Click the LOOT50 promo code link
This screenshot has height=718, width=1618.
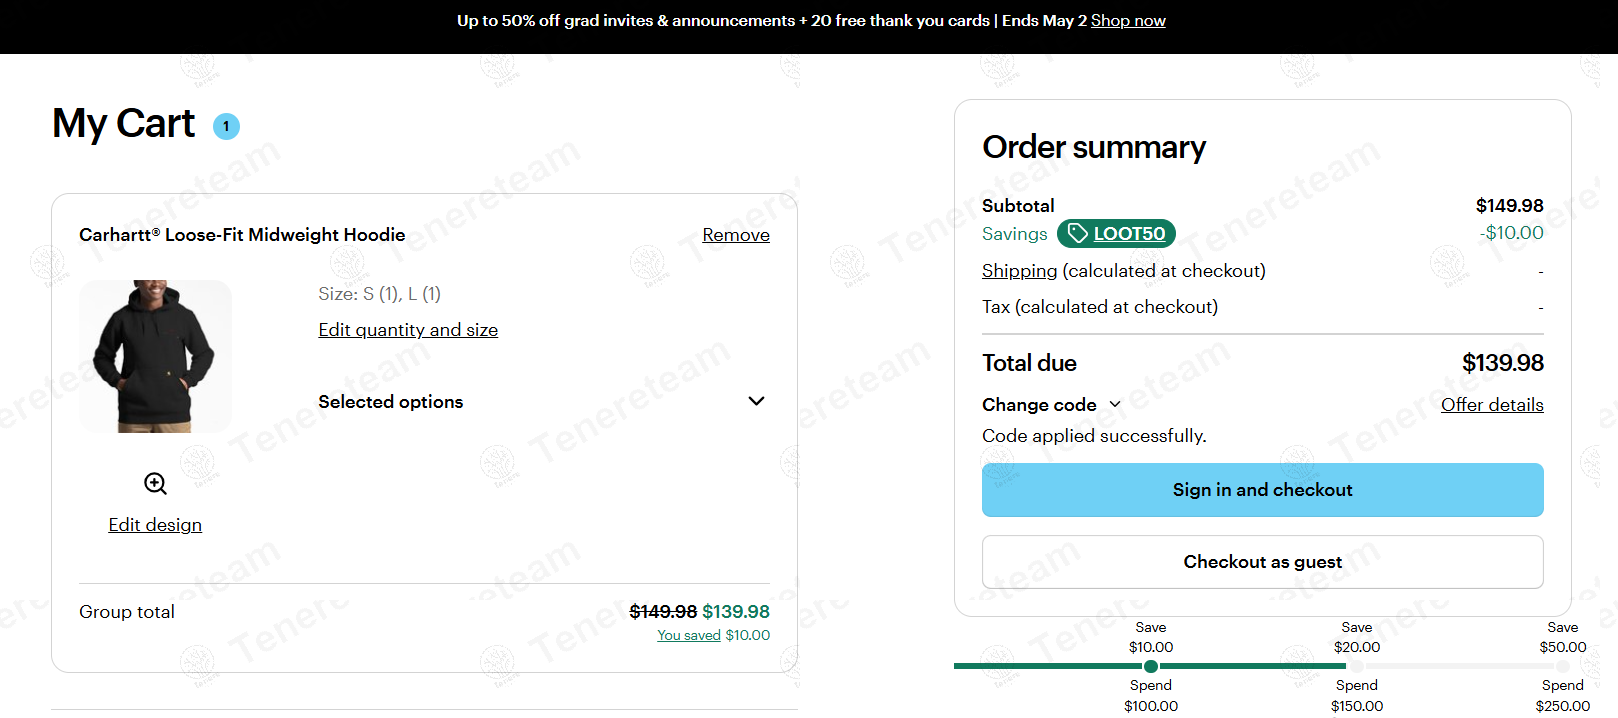tap(1129, 234)
